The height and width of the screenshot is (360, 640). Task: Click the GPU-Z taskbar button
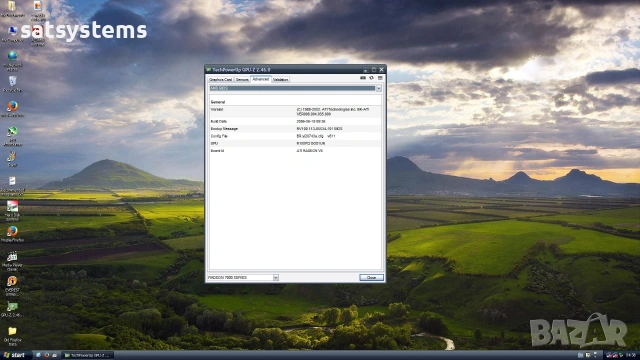87,356
